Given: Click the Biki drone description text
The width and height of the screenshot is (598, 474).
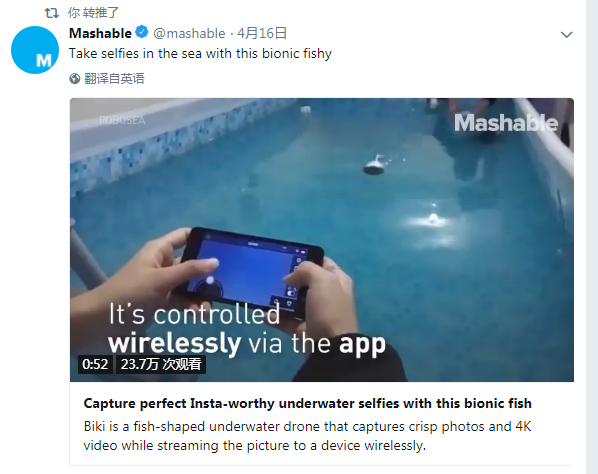Looking at the screenshot, I should click(x=307, y=435).
